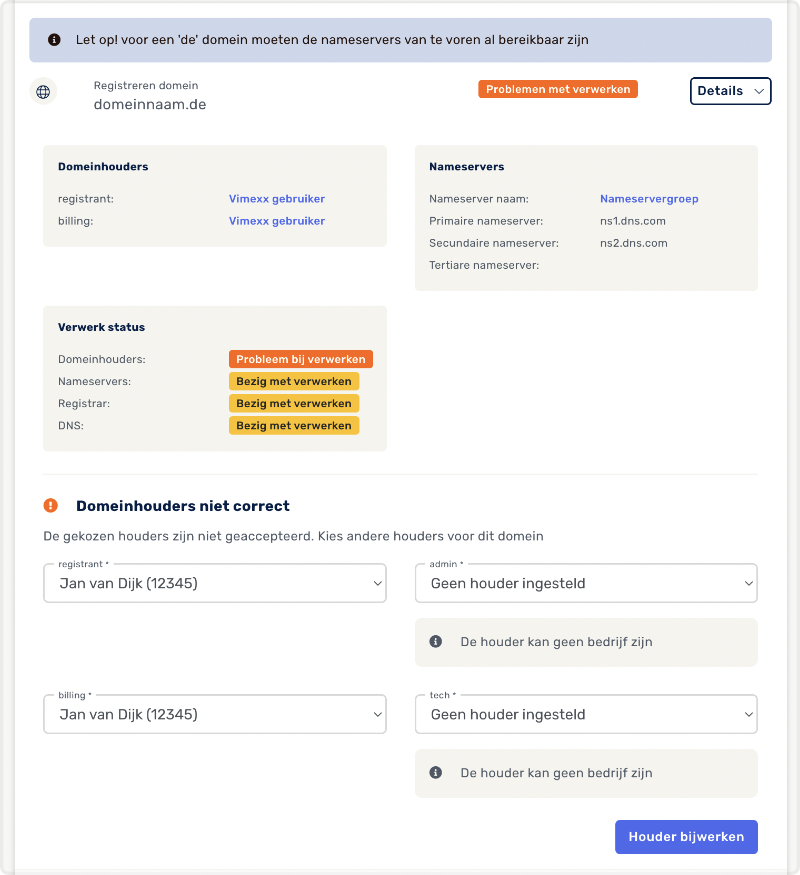Click the Houder bijwerken button
This screenshot has width=800, height=875.
tap(686, 837)
